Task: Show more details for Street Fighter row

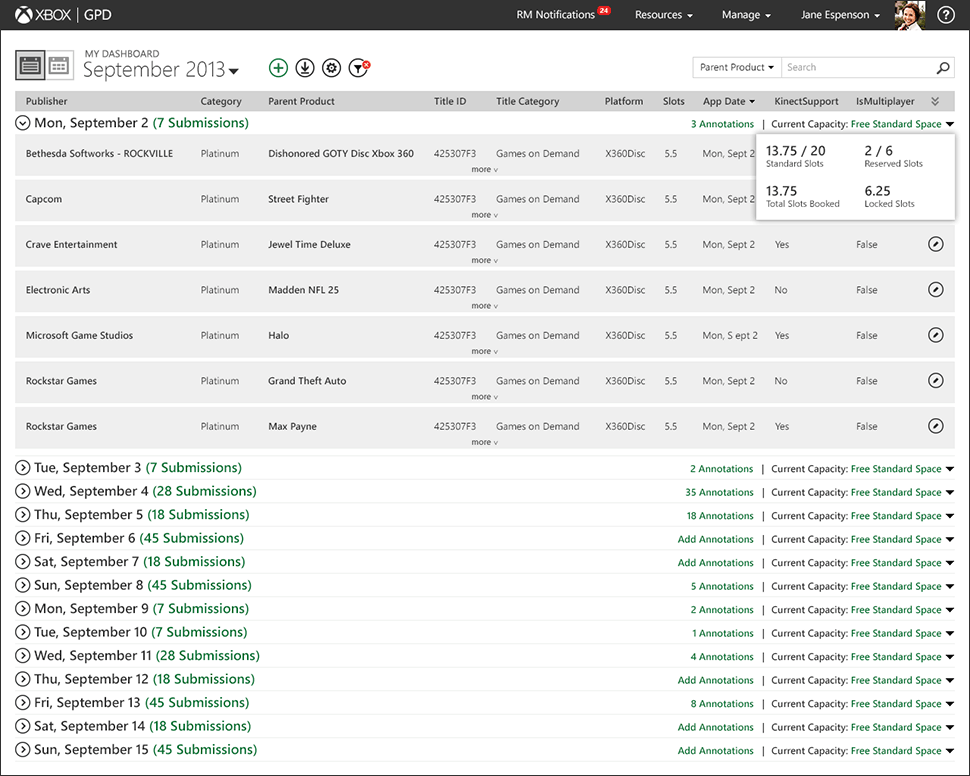Action: 484,215
